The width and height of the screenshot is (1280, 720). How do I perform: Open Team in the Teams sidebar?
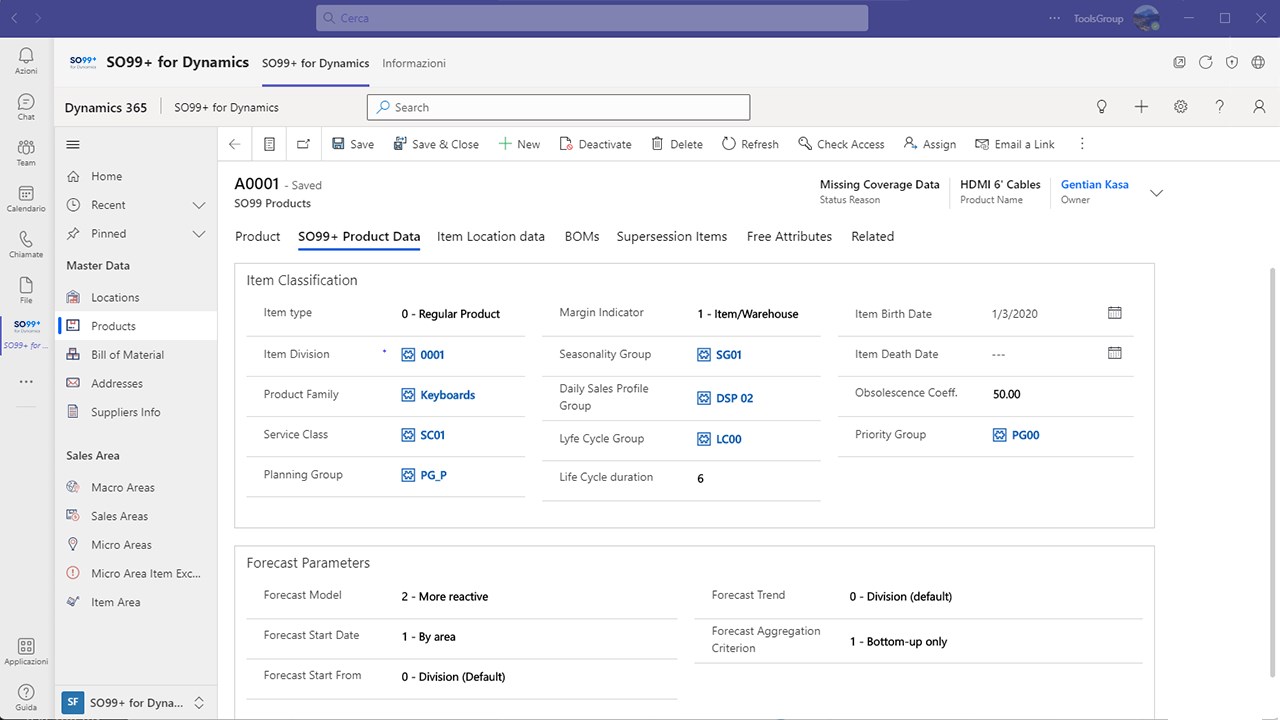coord(26,152)
